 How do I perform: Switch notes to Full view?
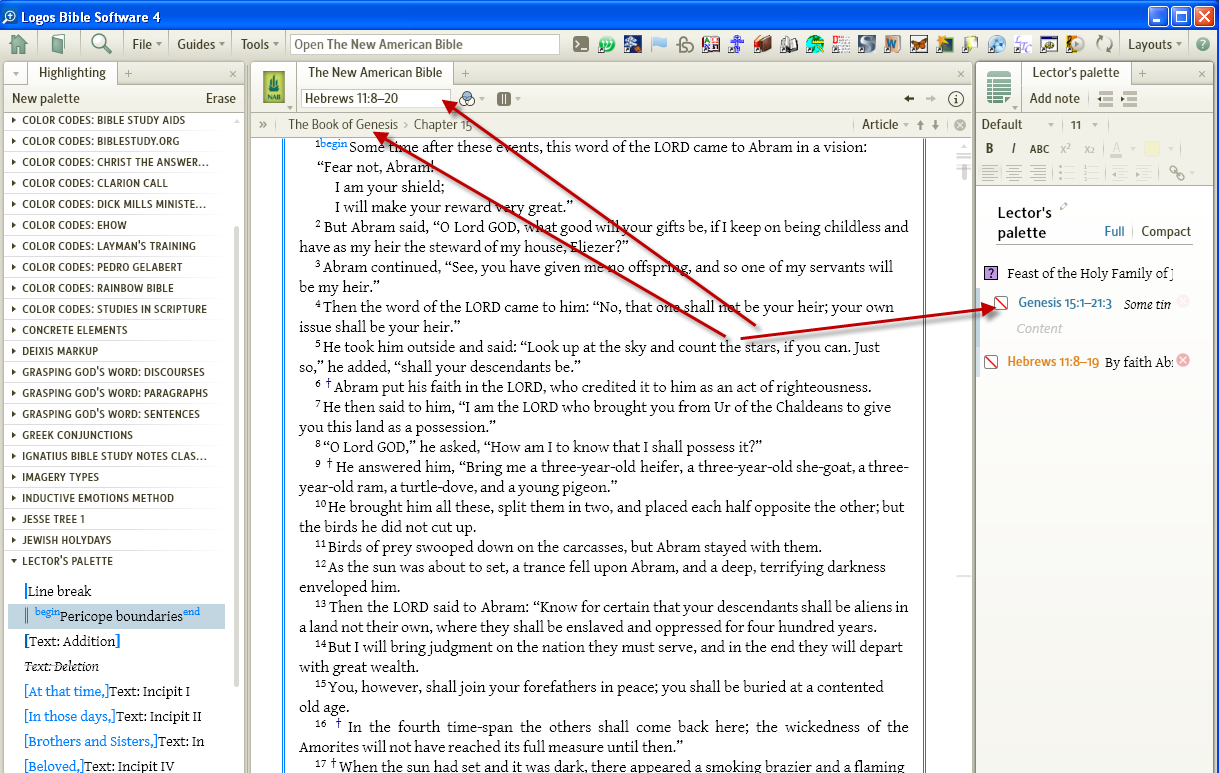(x=1114, y=231)
